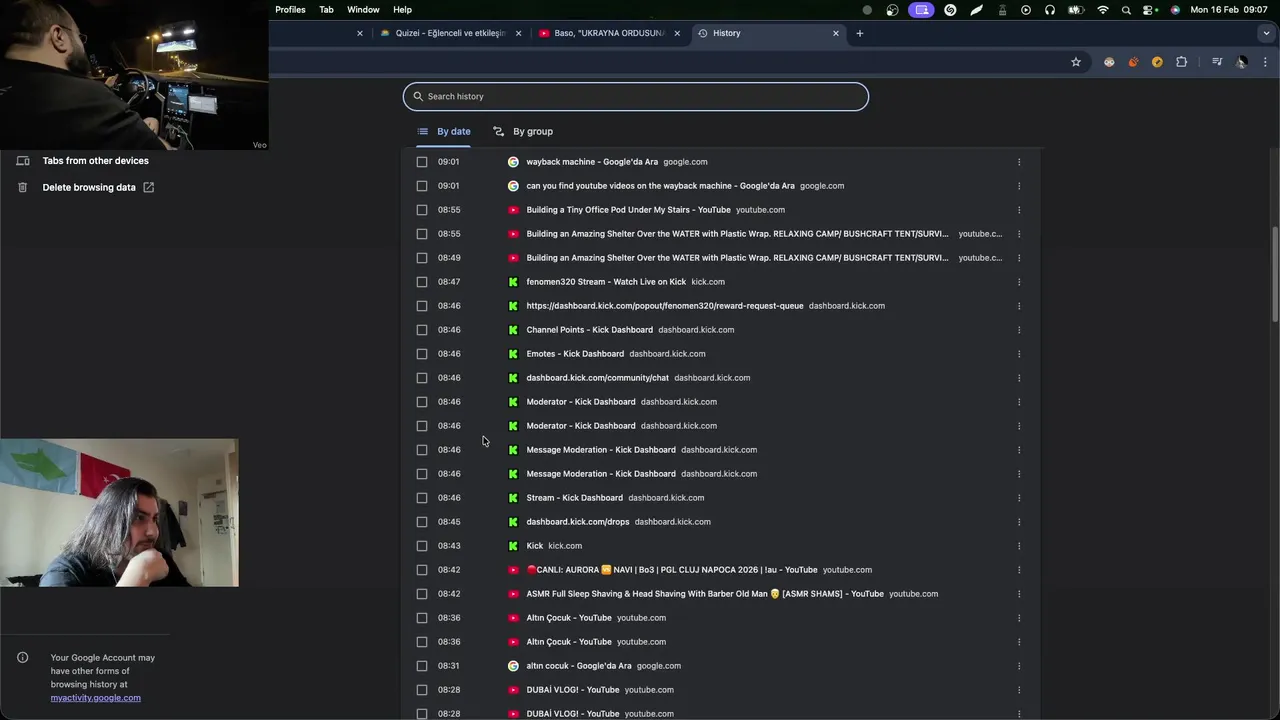Image resolution: width=1280 pixels, height=720 pixels.
Task: Open the reward-request-queue history link
Action: point(665,306)
